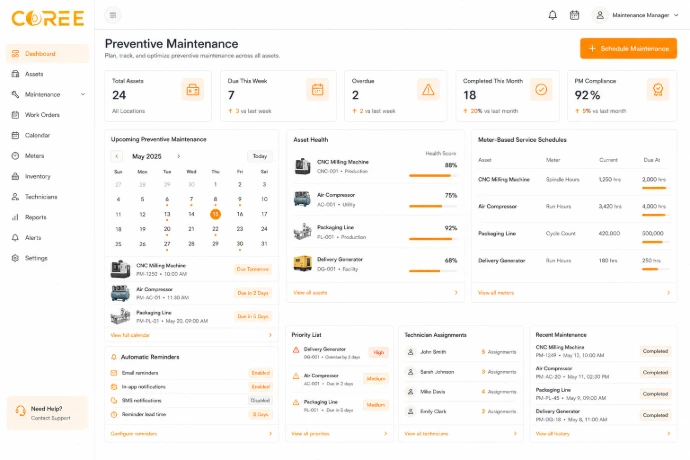The image size is (690, 460).
Task: Click the Delivery Generator alert icon in Priority List
Action: (296, 350)
